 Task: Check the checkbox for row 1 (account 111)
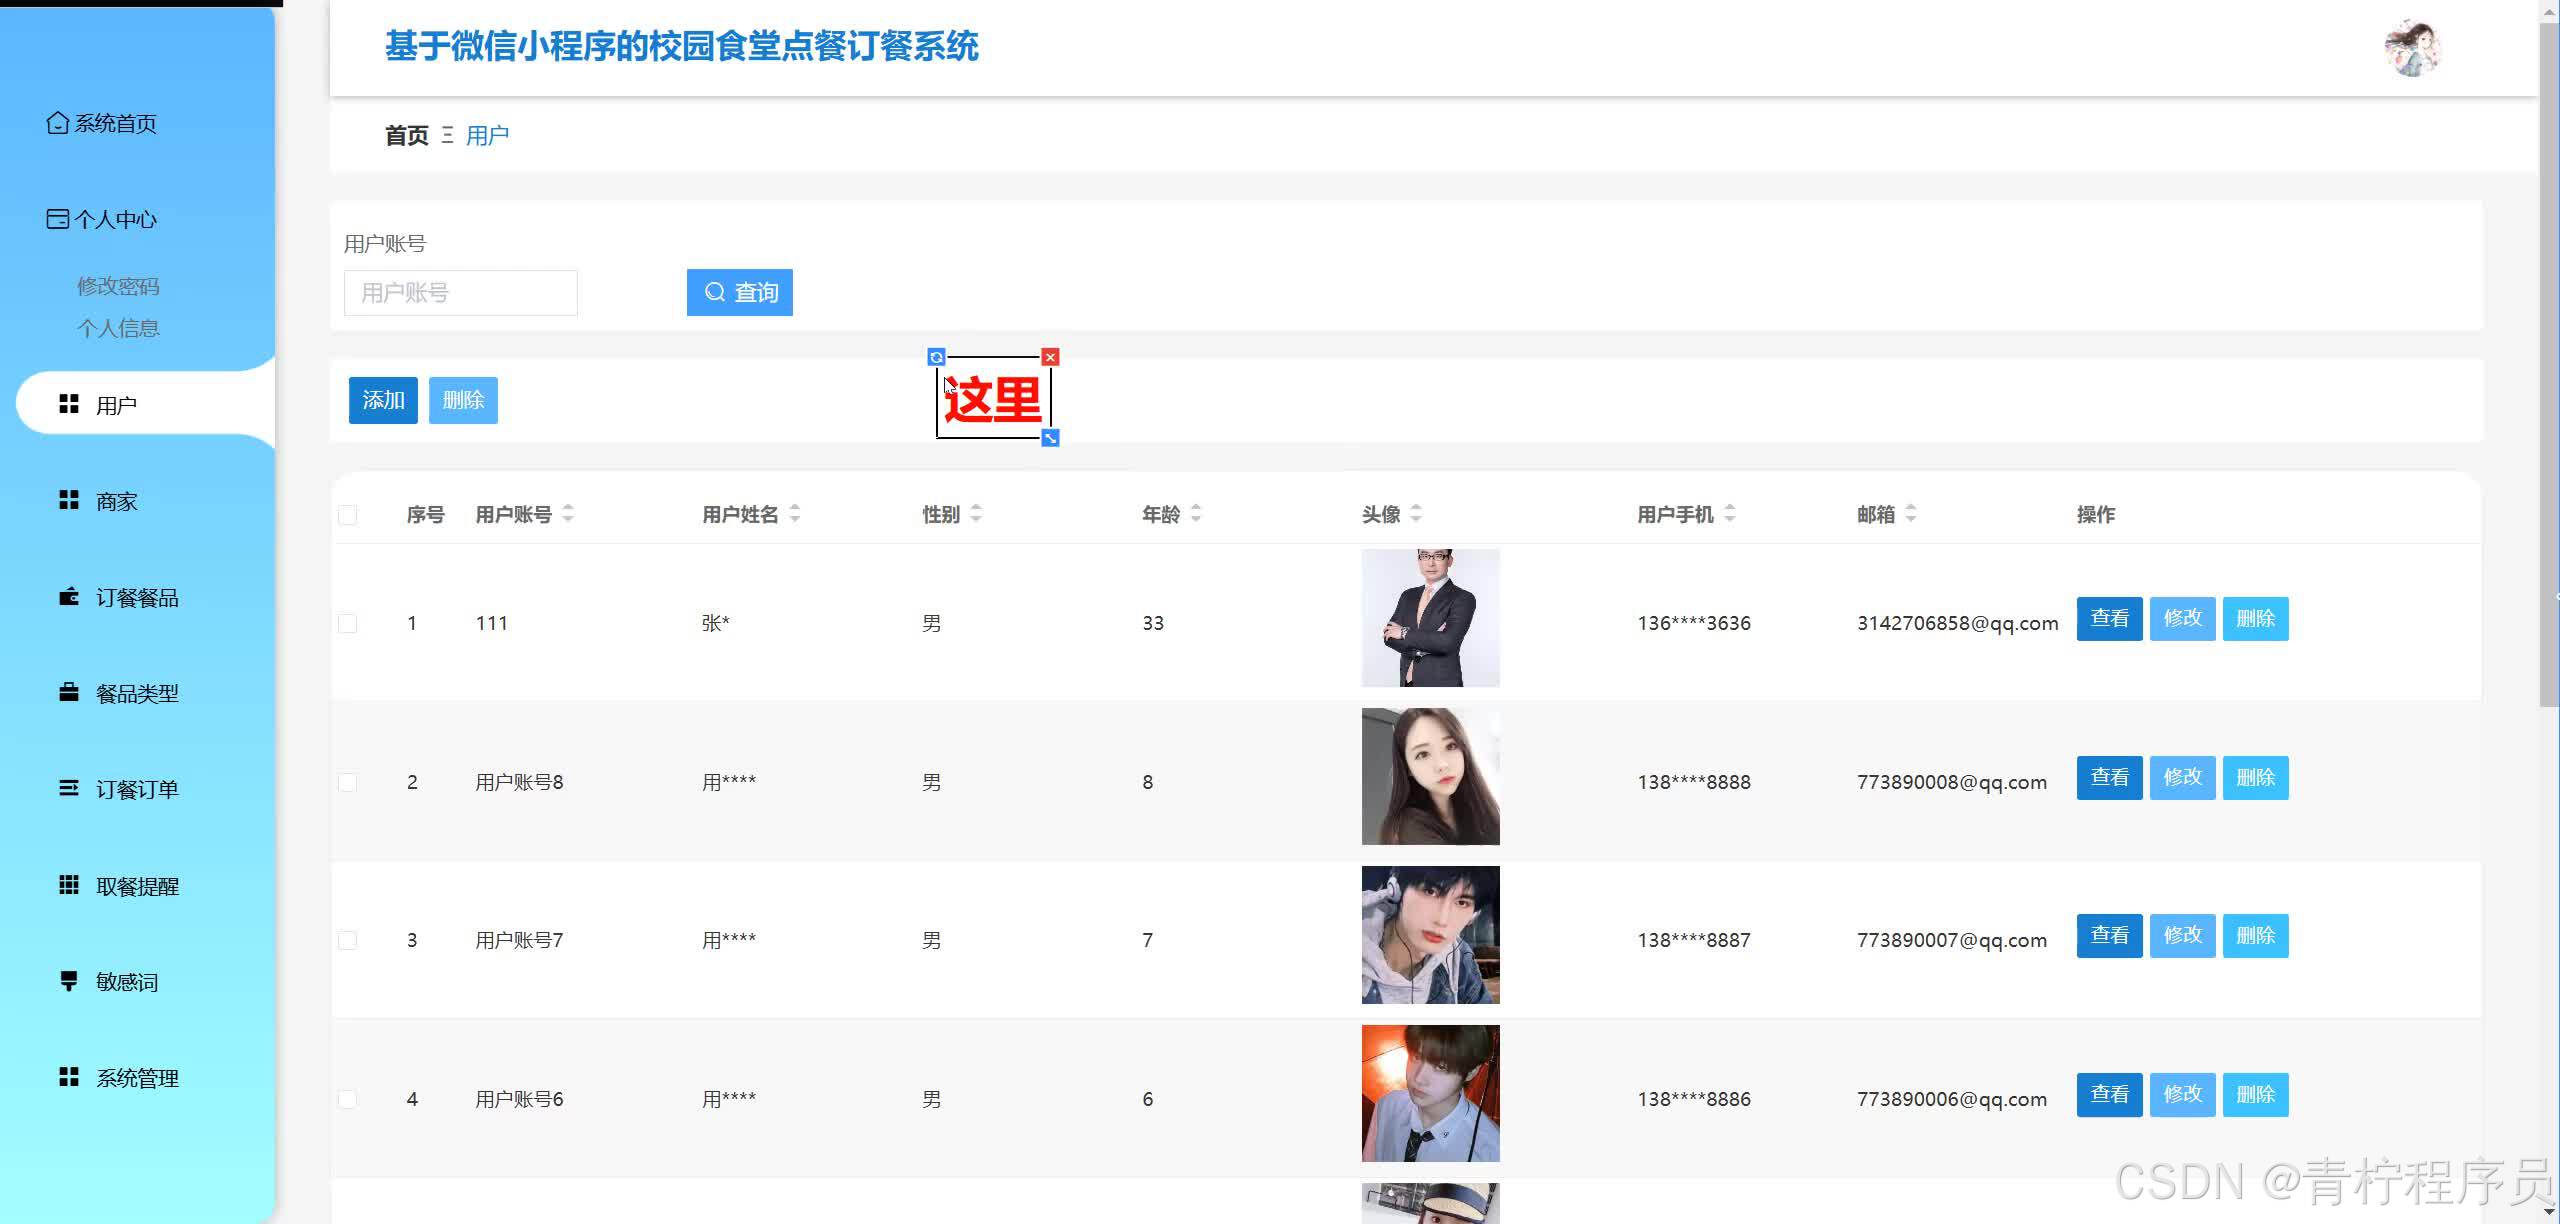(x=348, y=624)
